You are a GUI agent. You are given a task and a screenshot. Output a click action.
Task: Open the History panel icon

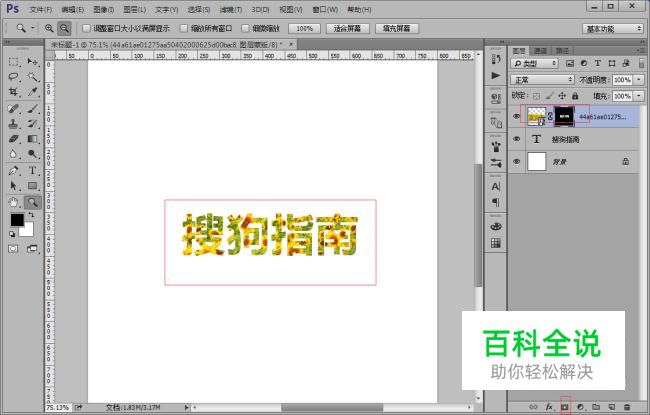[x=496, y=59]
